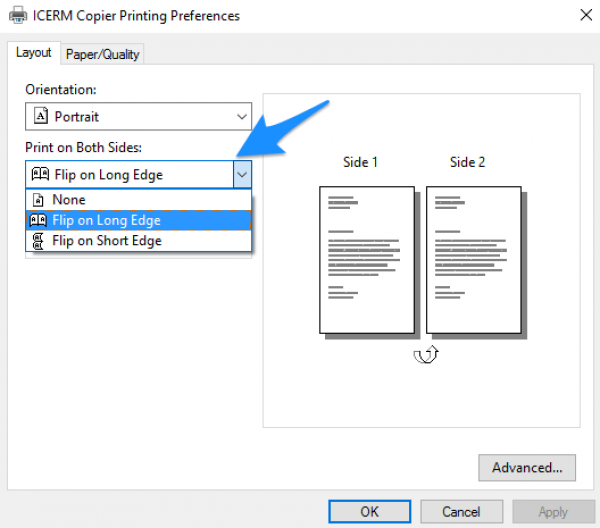600x528 pixels.
Task: Collapse the Print on Both Sides dropdown arrow
Action: [x=242, y=174]
